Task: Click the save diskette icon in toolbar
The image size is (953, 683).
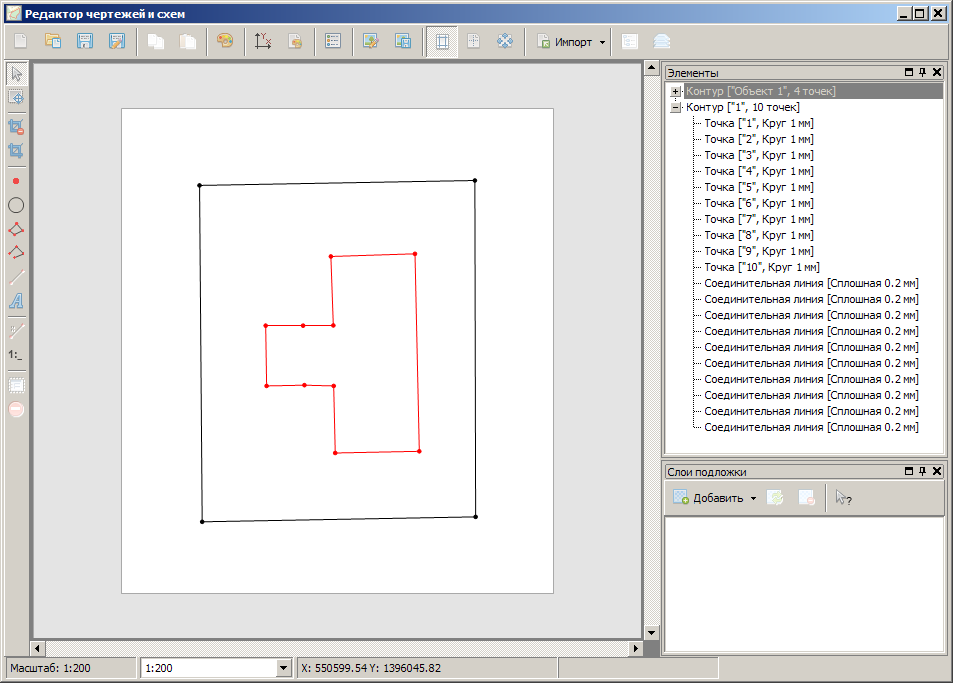Action: click(x=85, y=42)
